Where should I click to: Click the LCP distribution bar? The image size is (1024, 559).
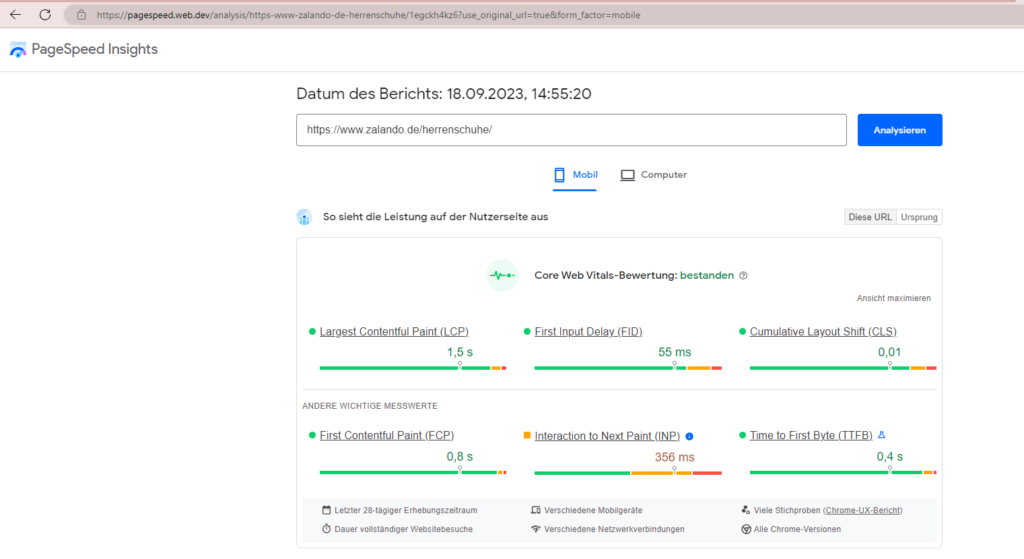(x=413, y=368)
